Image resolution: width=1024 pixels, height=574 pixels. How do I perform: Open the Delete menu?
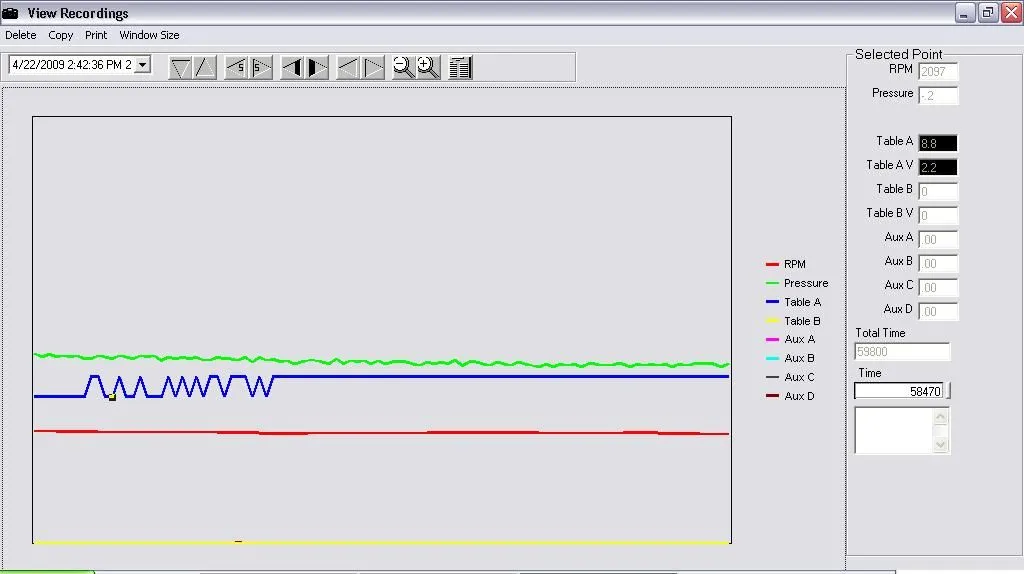click(x=21, y=35)
